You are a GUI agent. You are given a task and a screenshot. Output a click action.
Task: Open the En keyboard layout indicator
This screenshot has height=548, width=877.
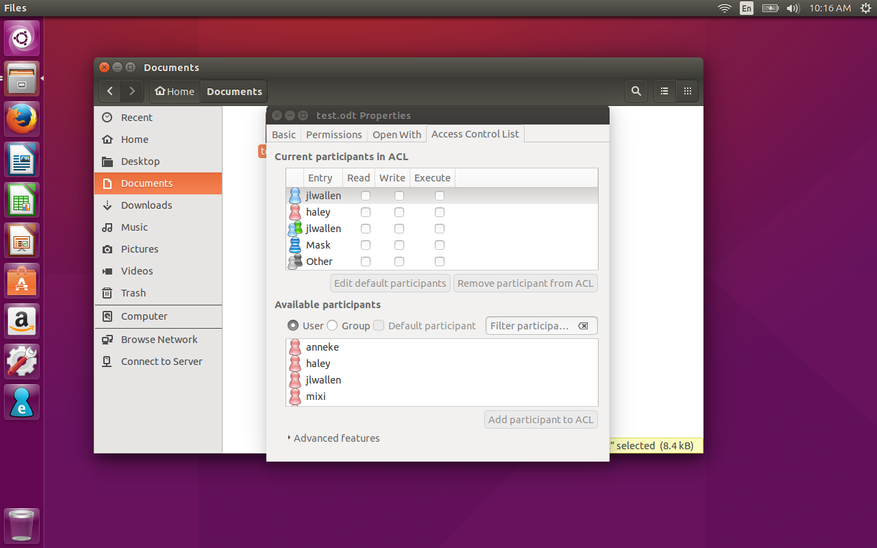click(x=747, y=8)
